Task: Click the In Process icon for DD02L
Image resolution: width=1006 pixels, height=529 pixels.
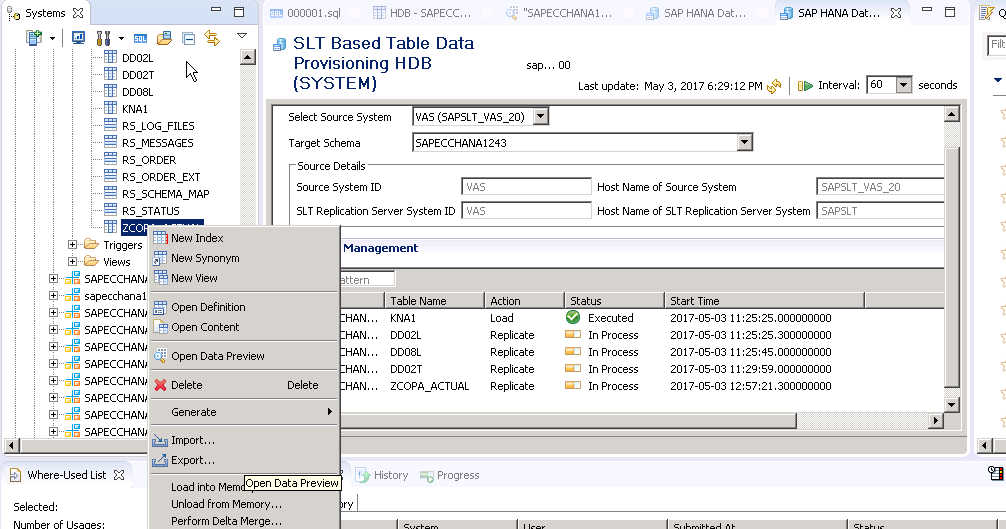Action: coord(573,335)
